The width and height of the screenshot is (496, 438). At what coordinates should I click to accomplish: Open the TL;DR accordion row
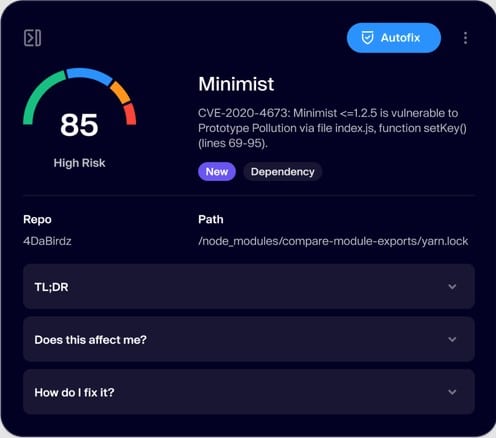click(249, 286)
